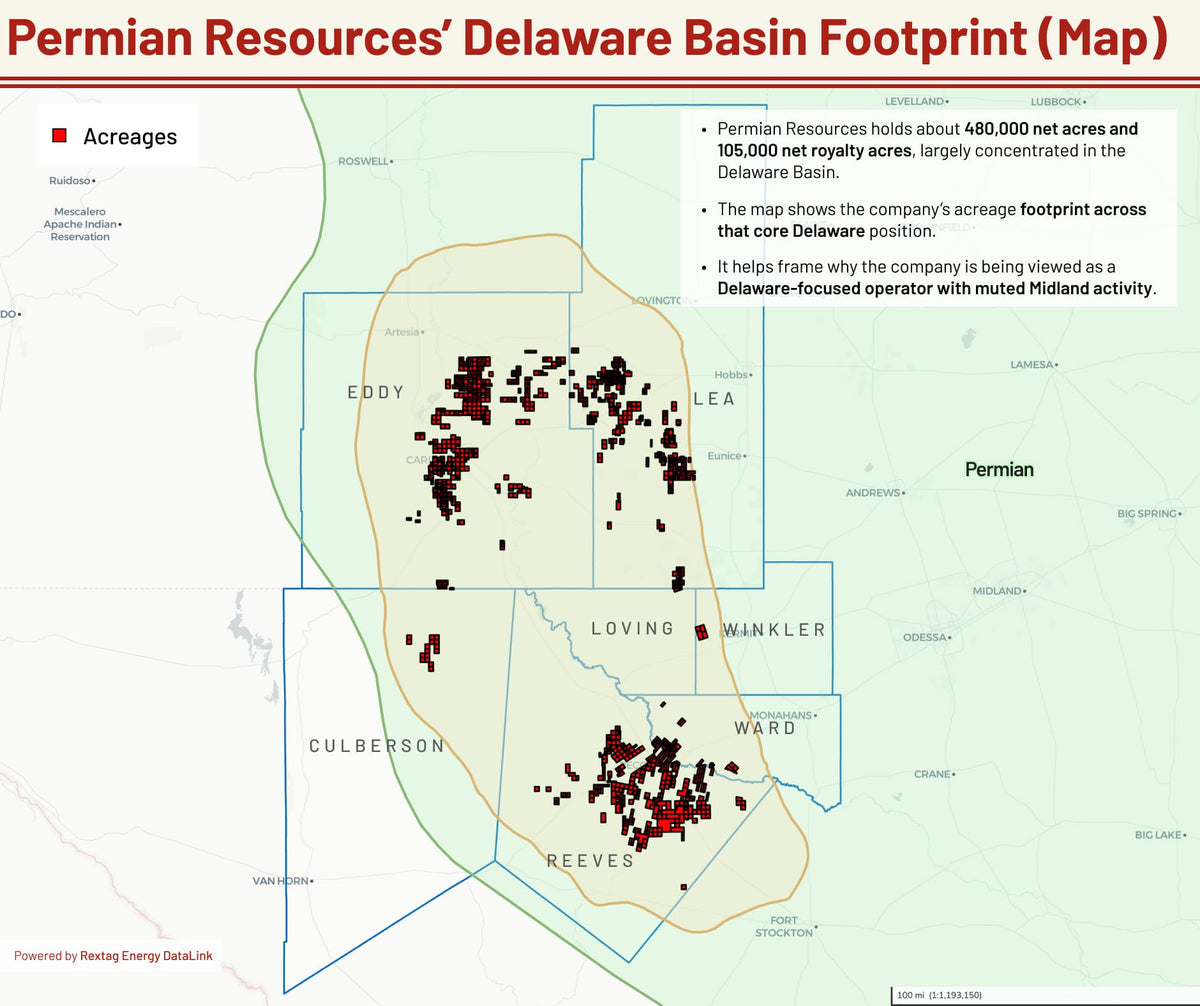Click the map title heading text

tap(588, 37)
